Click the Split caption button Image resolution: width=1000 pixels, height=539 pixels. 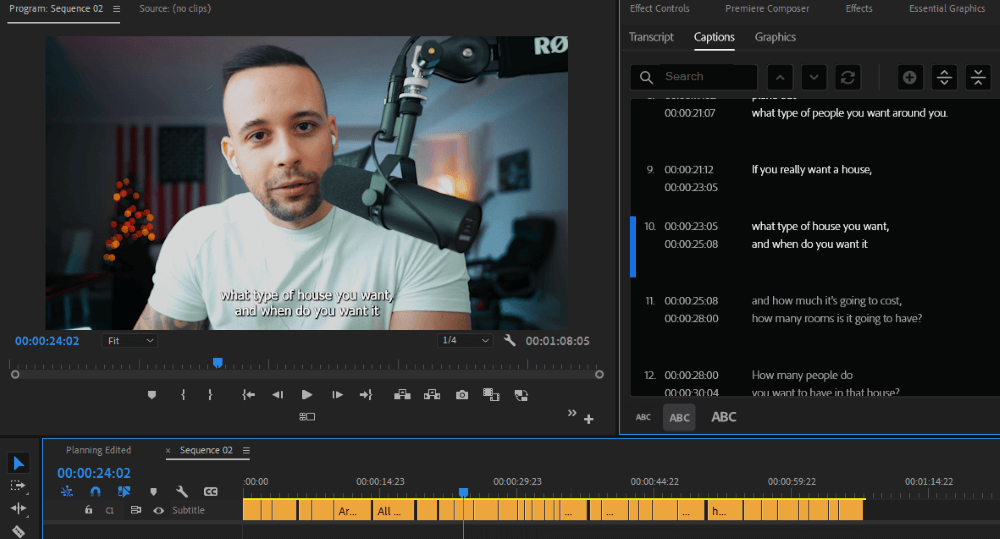(x=944, y=77)
